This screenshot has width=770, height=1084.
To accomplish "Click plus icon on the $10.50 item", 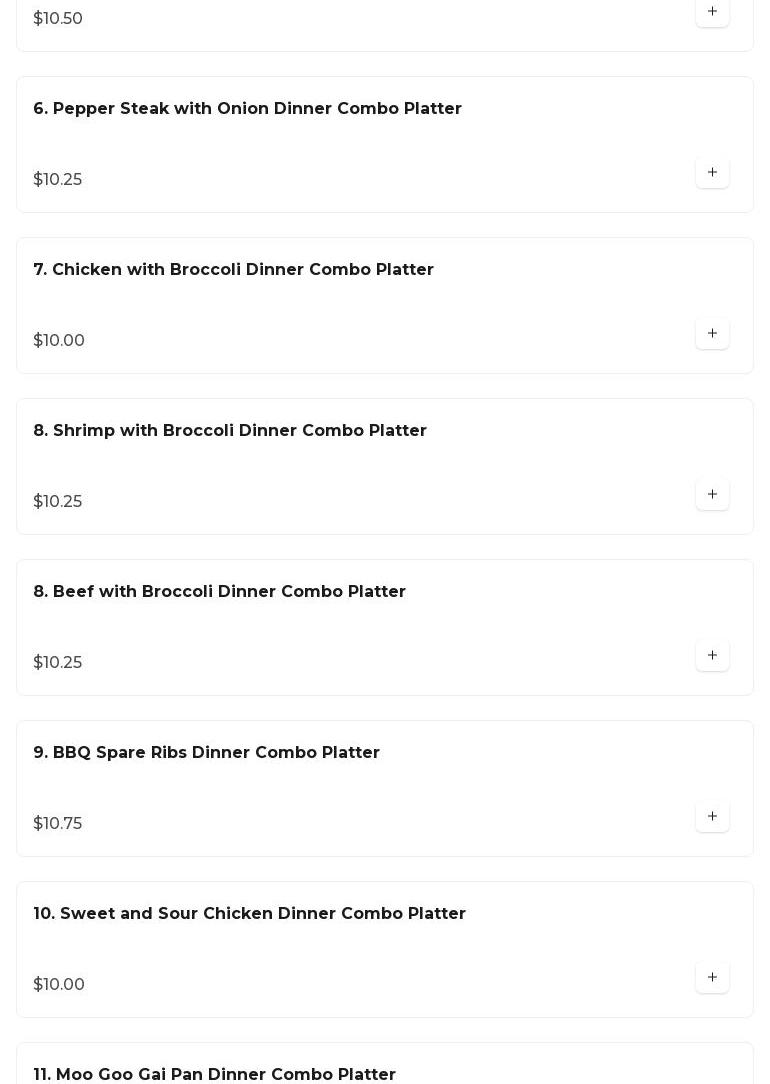I will [x=712, y=12].
